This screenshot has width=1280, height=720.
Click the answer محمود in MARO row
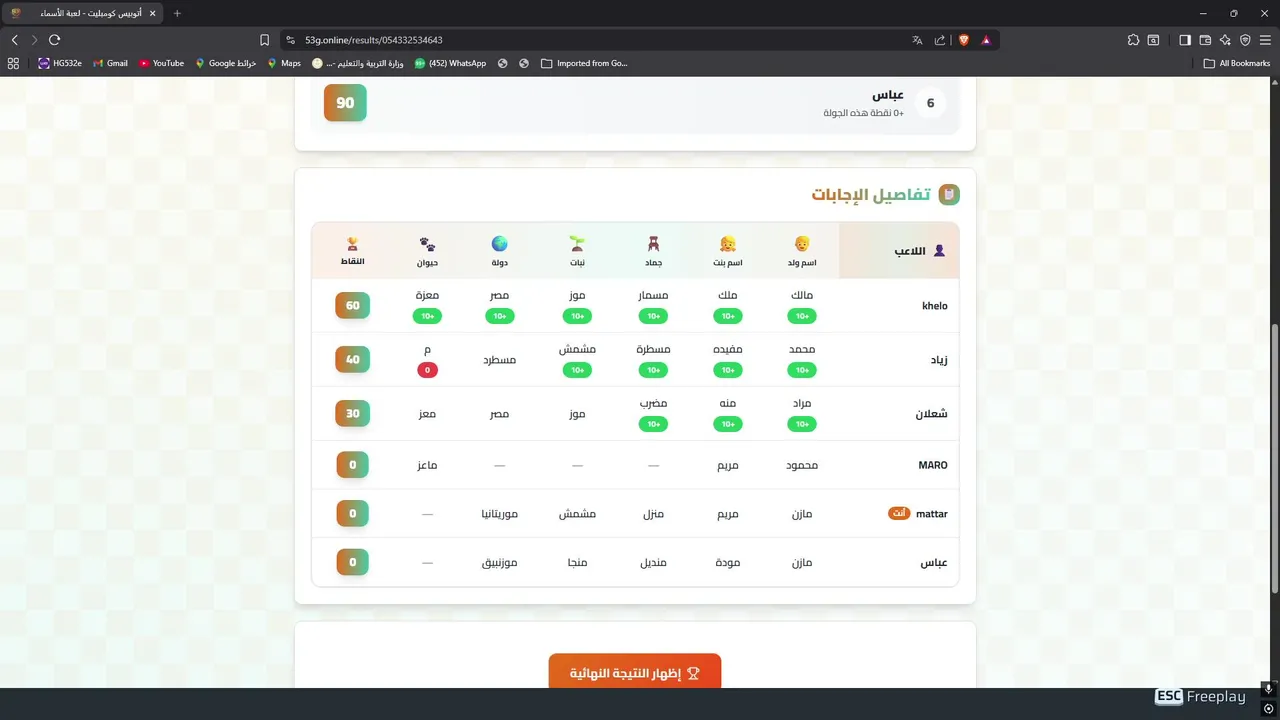pyautogui.click(x=802, y=465)
